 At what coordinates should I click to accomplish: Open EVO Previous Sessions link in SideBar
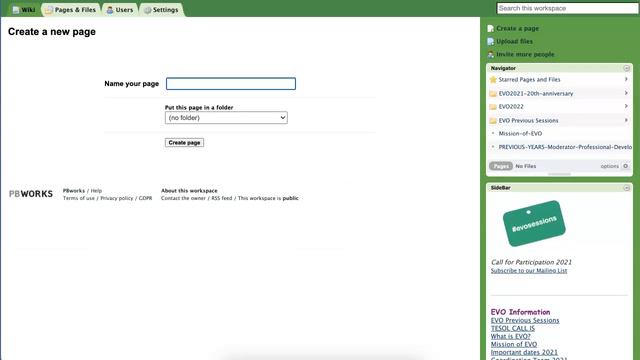tap(525, 320)
